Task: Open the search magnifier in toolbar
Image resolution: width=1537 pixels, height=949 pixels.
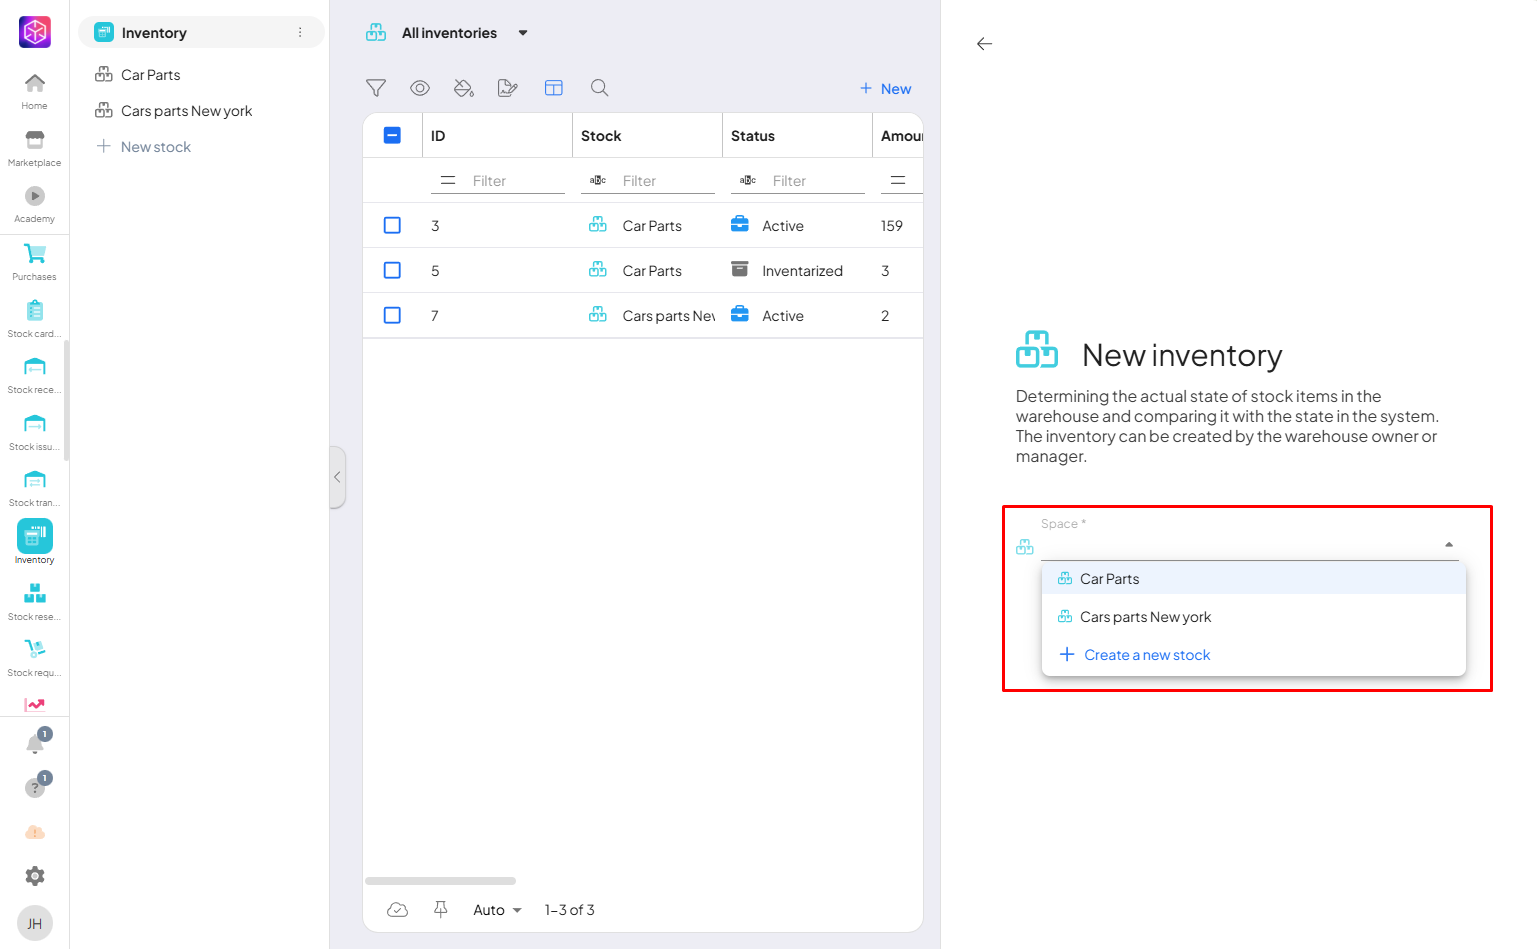Action: (x=599, y=88)
